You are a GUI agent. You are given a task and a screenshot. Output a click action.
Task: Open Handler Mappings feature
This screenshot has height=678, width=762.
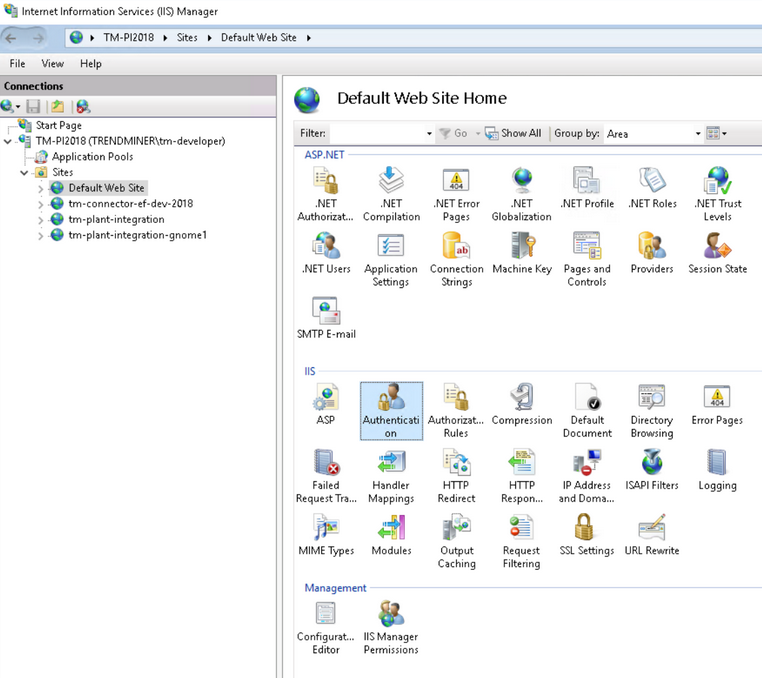click(x=391, y=463)
